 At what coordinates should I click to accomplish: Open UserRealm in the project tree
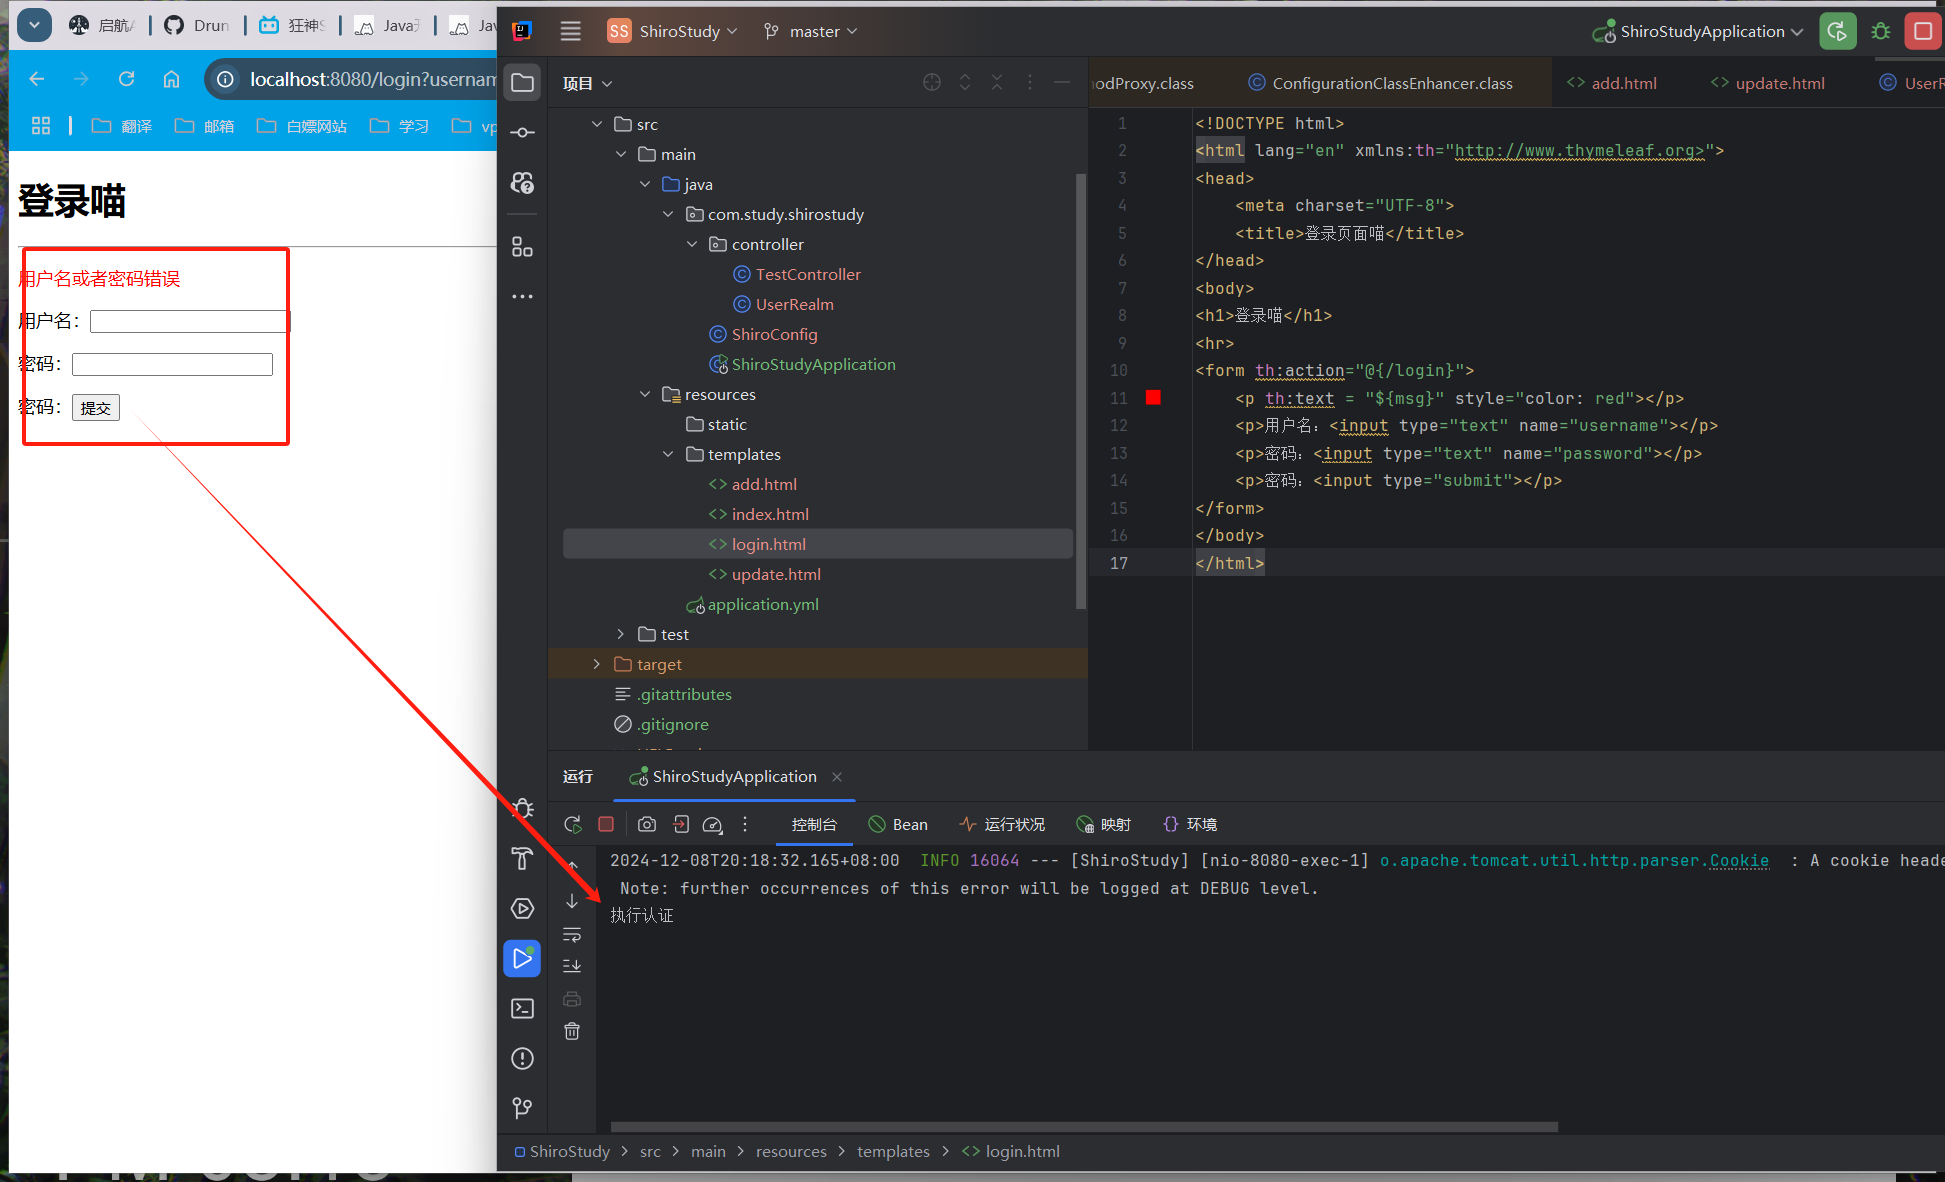(x=794, y=304)
